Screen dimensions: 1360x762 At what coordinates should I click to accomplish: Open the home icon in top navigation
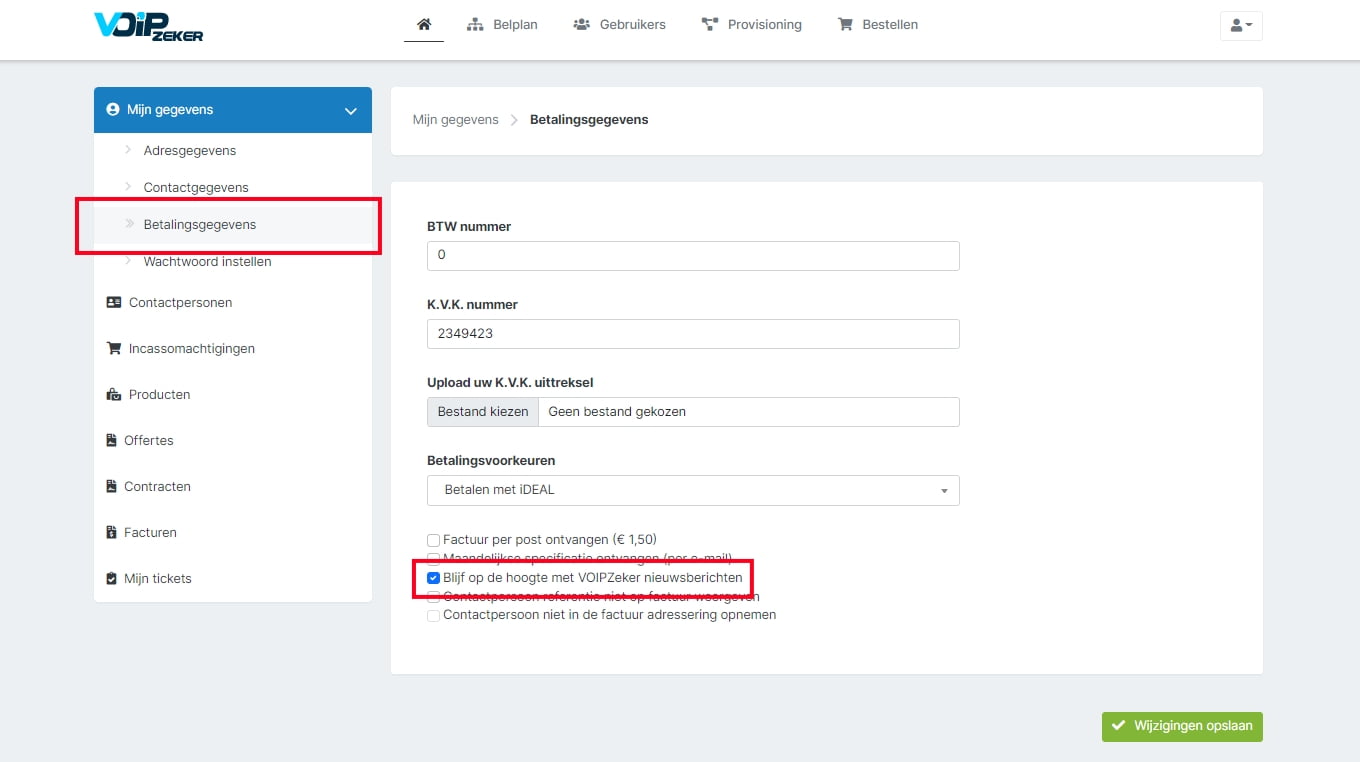point(424,24)
